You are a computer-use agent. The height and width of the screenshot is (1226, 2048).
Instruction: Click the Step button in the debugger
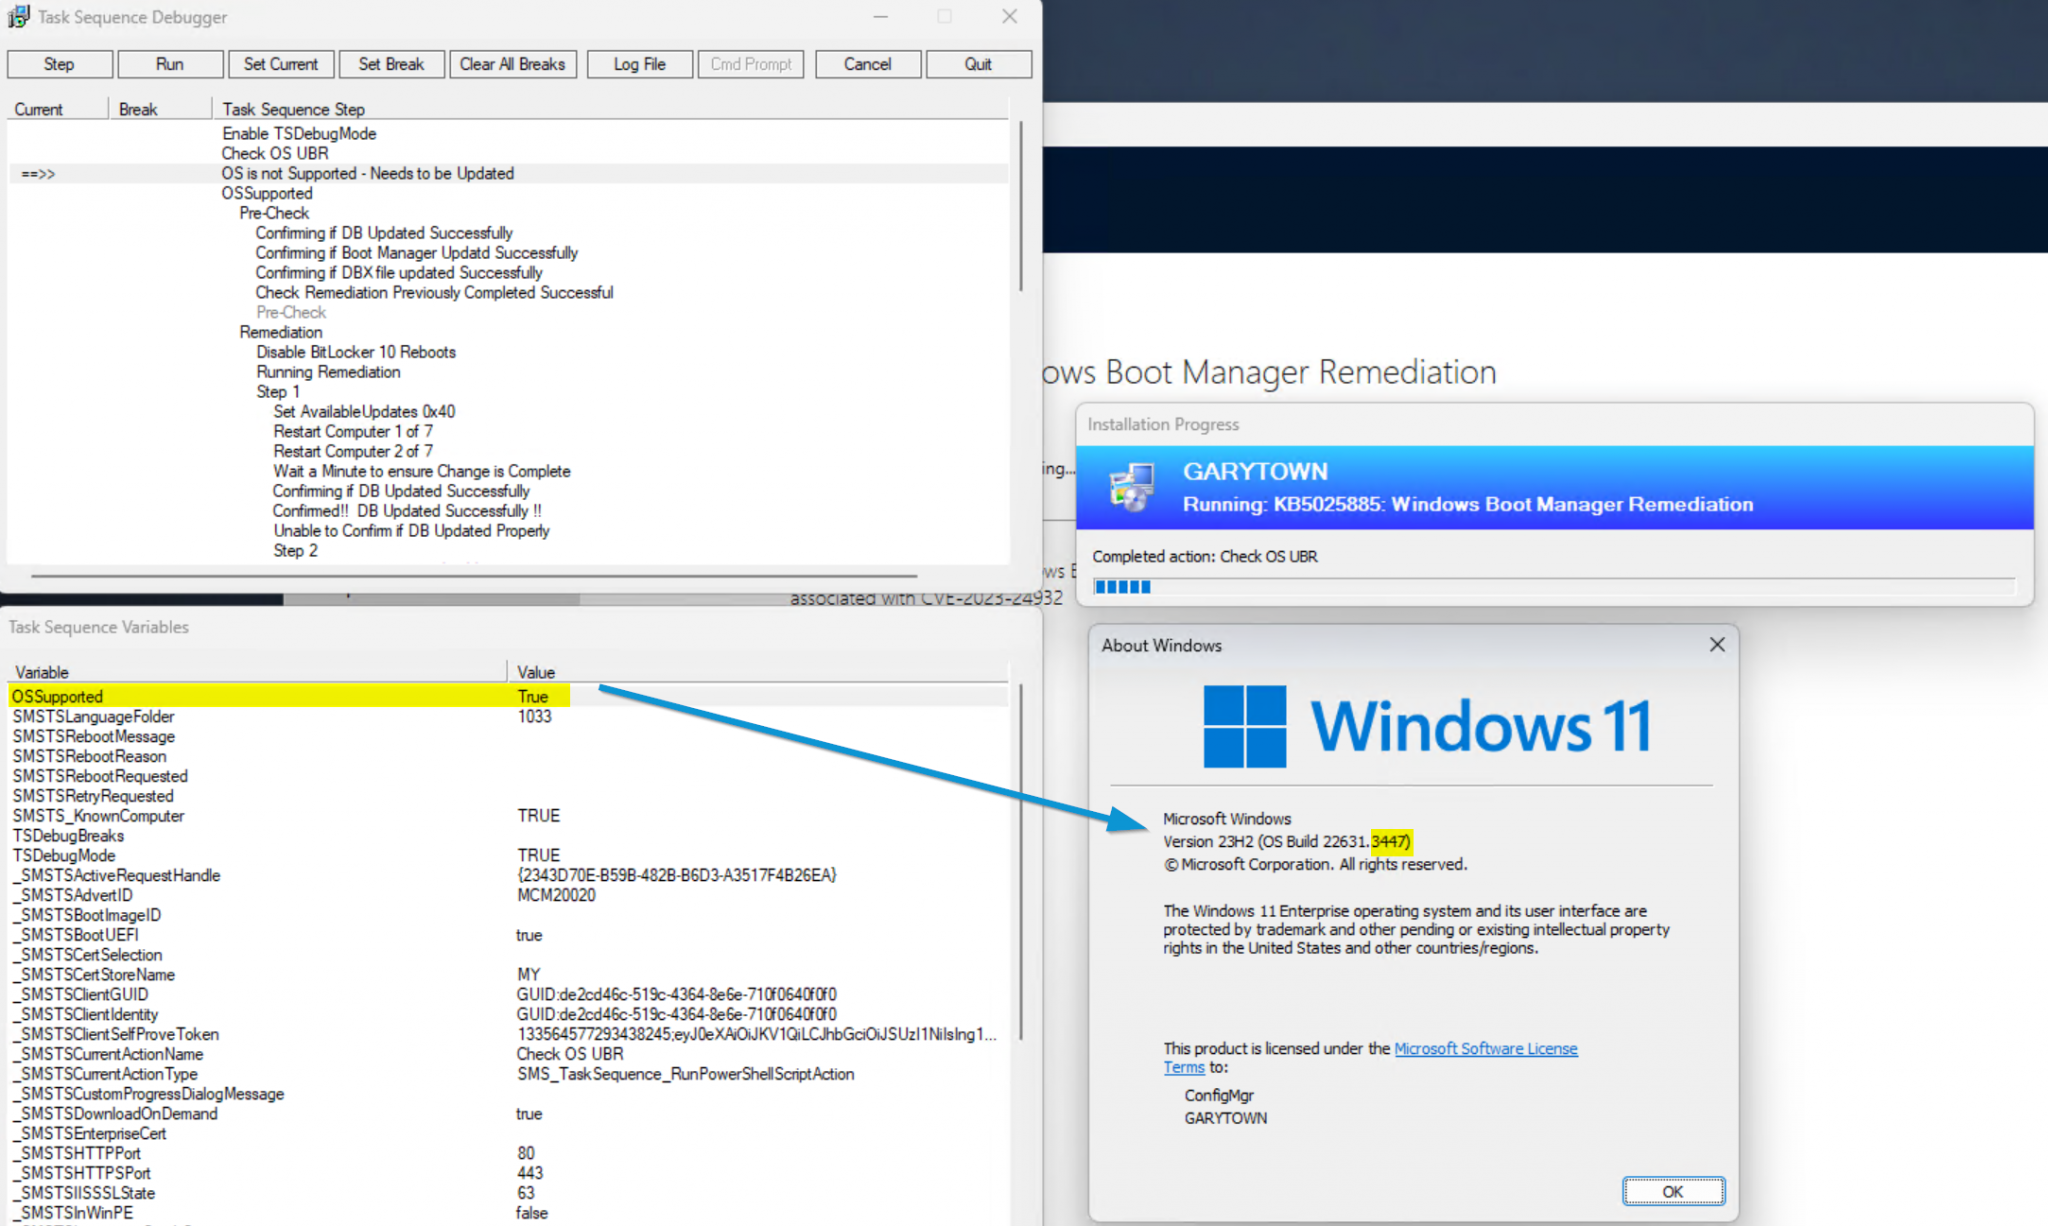(x=59, y=64)
